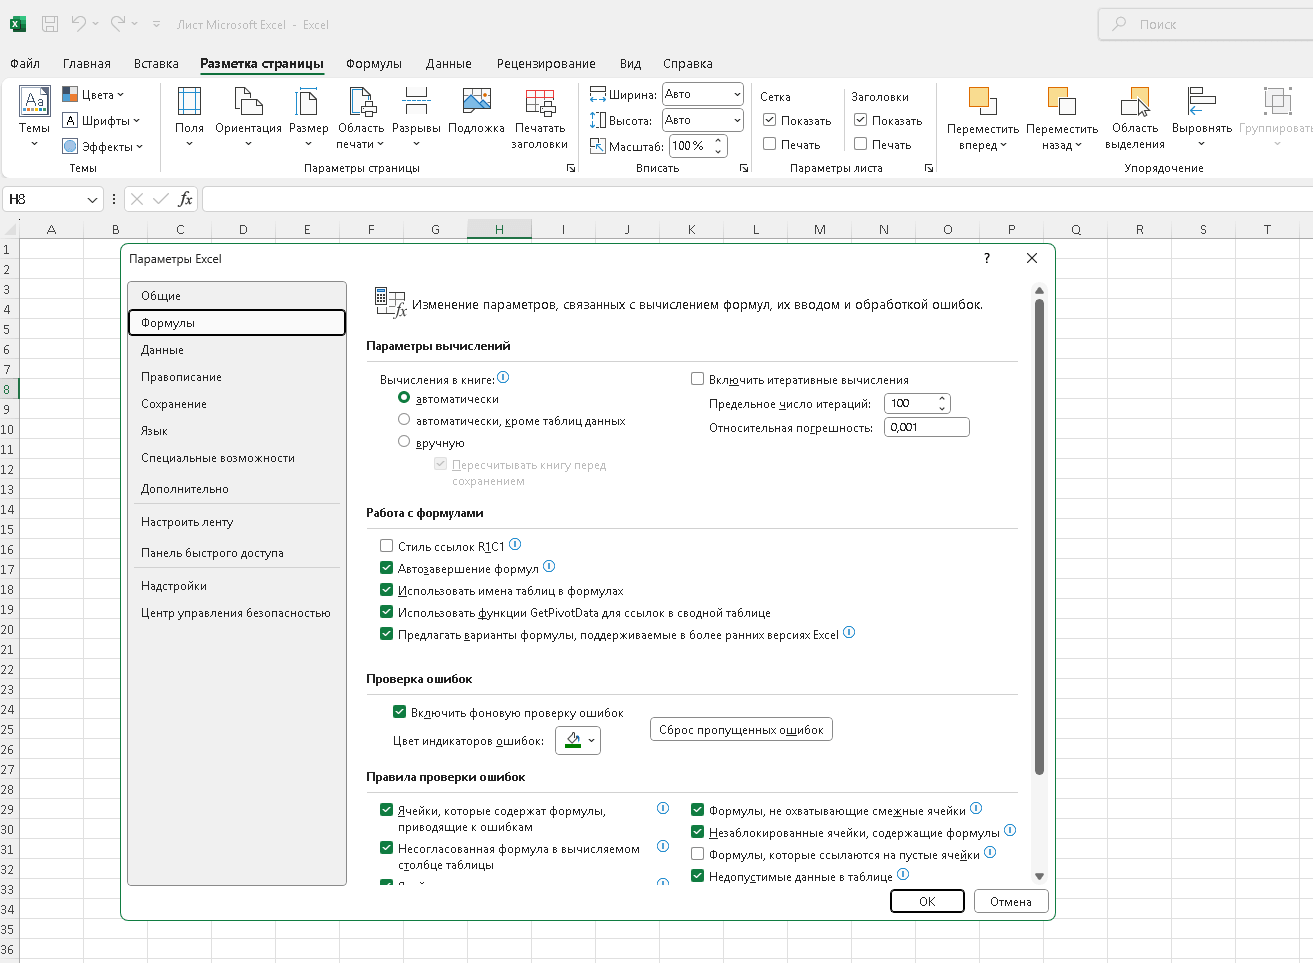This screenshot has width=1313, height=963.
Task: Click the Search (Поиск) box
Action: click(1205, 24)
